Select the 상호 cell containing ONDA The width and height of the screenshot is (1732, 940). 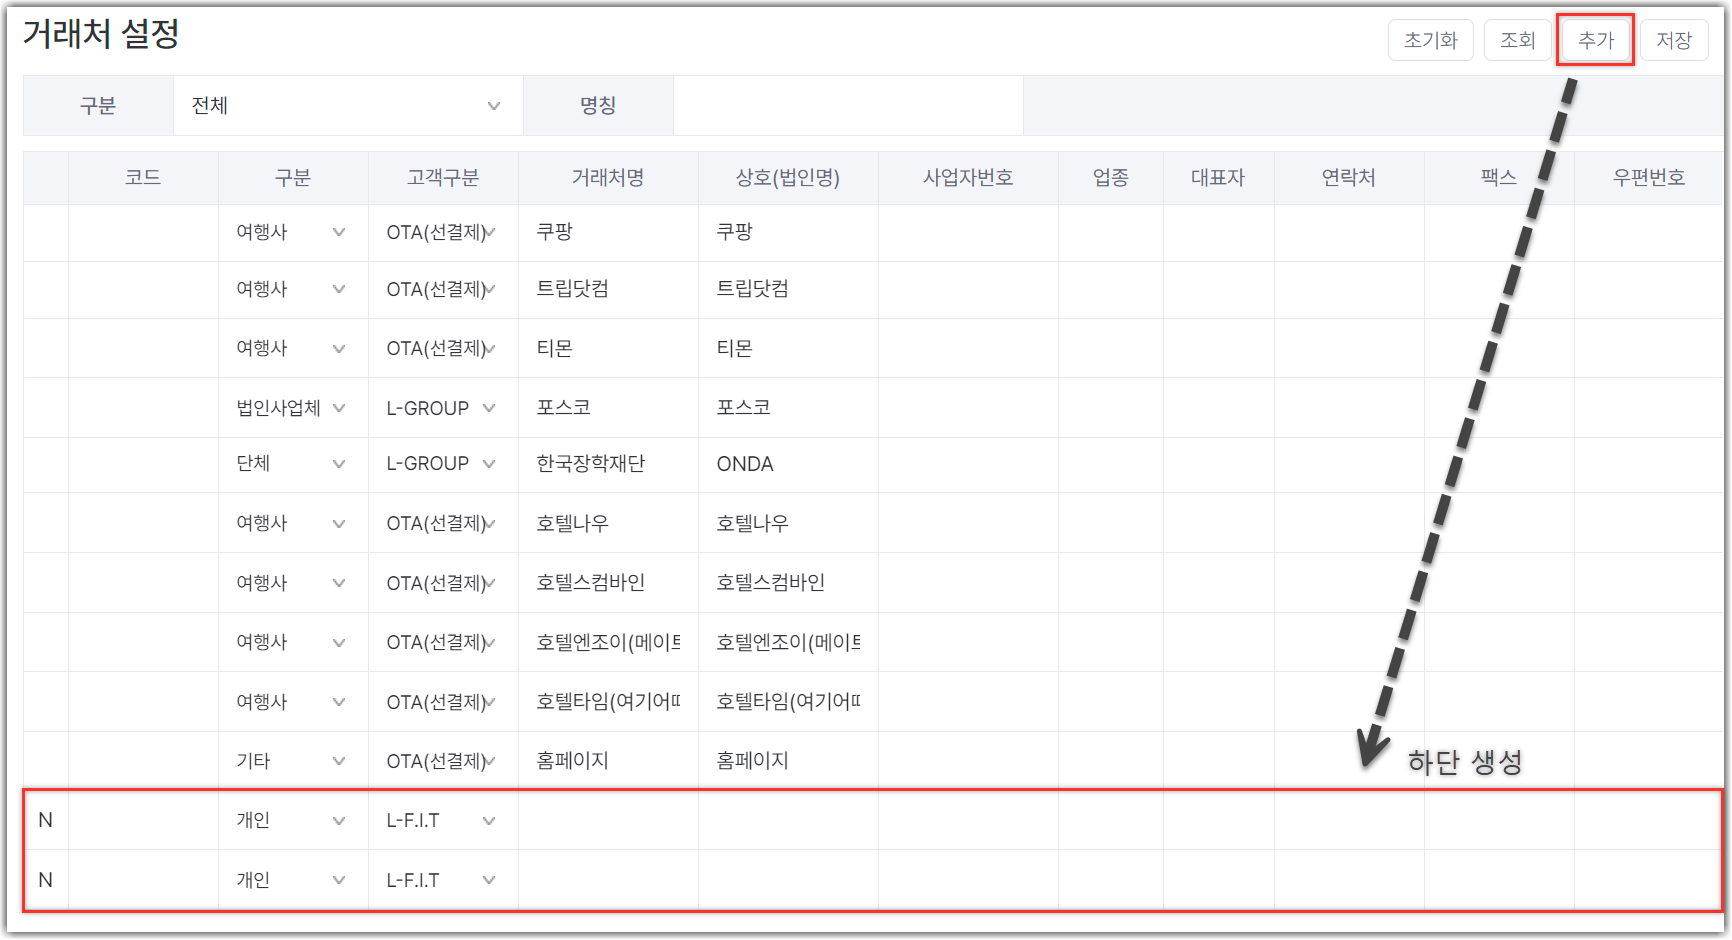click(x=788, y=464)
